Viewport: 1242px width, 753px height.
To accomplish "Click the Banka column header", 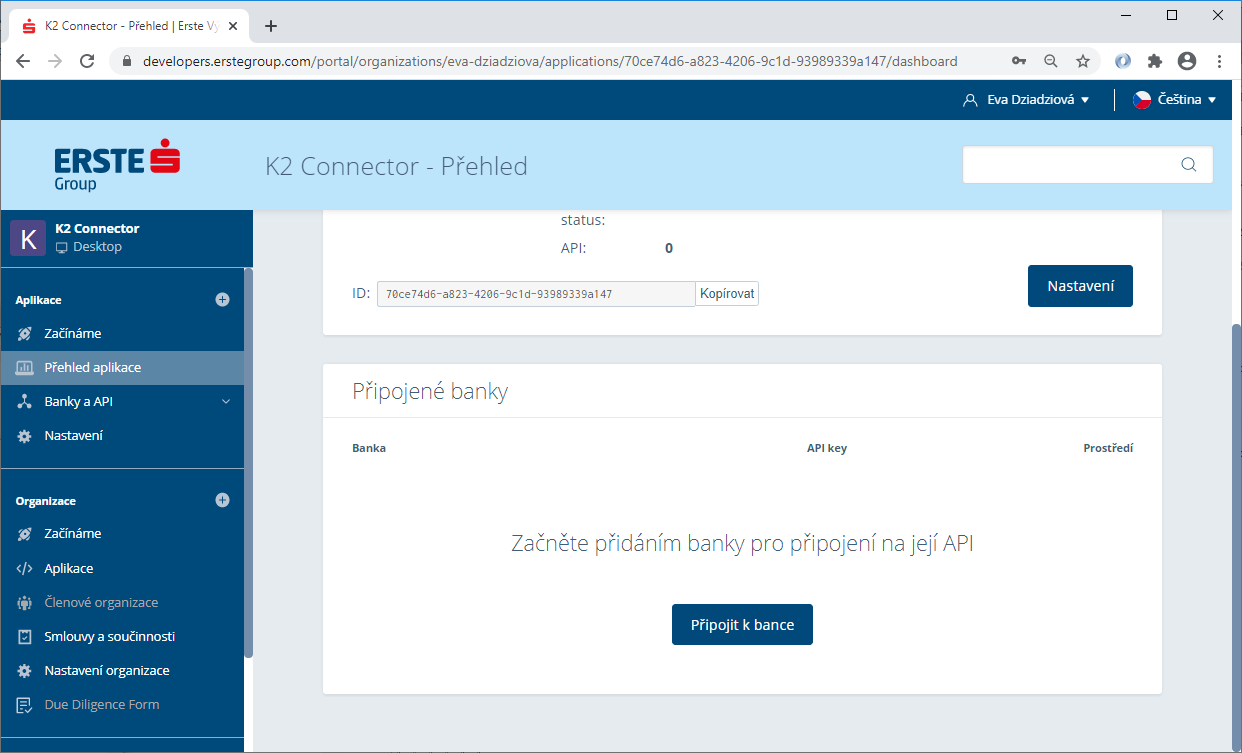I will (x=369, y=448).
